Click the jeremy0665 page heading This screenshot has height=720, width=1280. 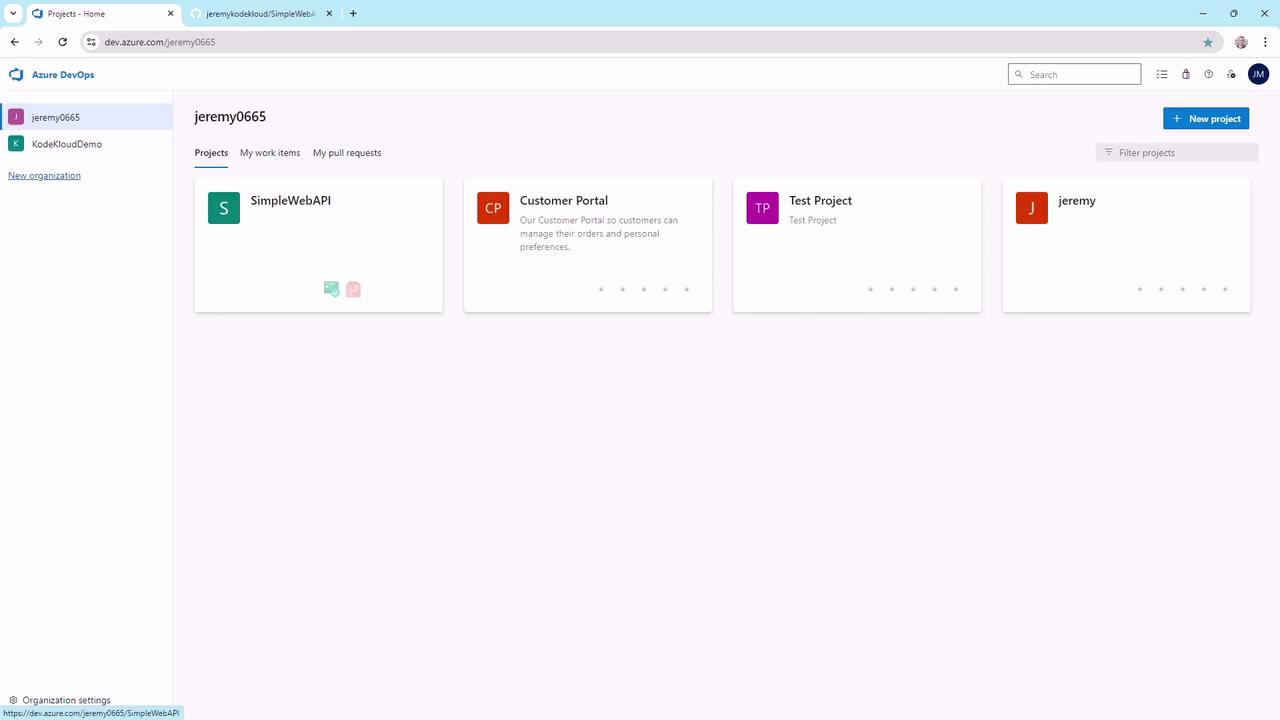tap(230, 117)
